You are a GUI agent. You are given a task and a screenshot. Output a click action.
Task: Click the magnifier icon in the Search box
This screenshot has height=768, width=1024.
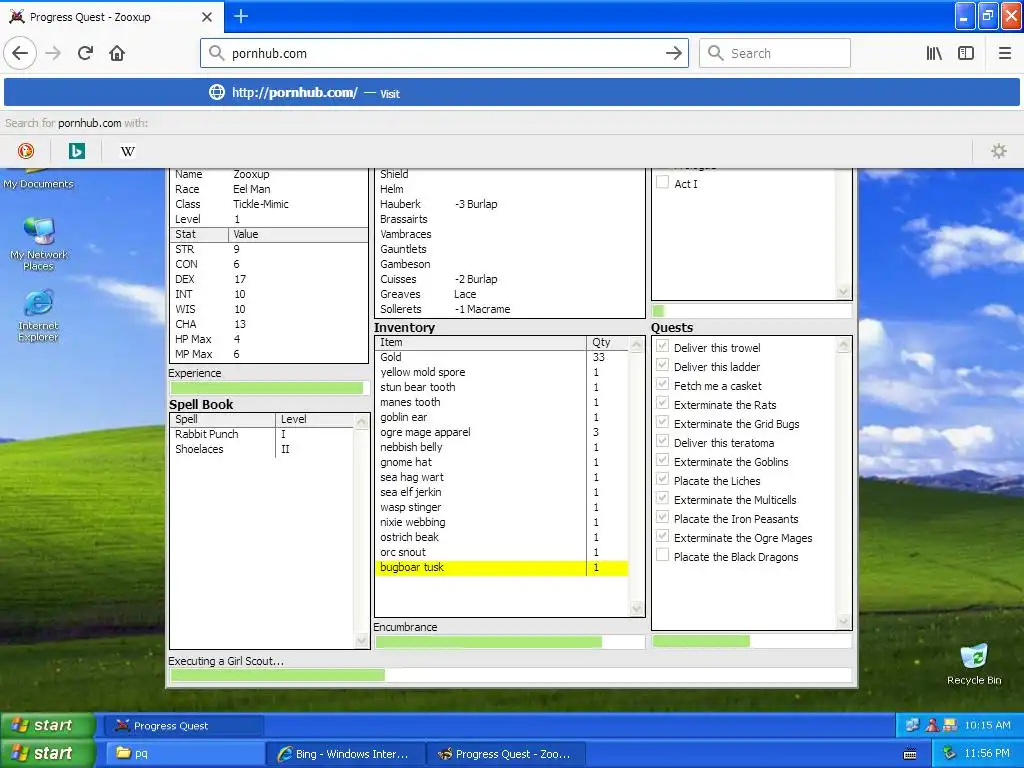716,54
